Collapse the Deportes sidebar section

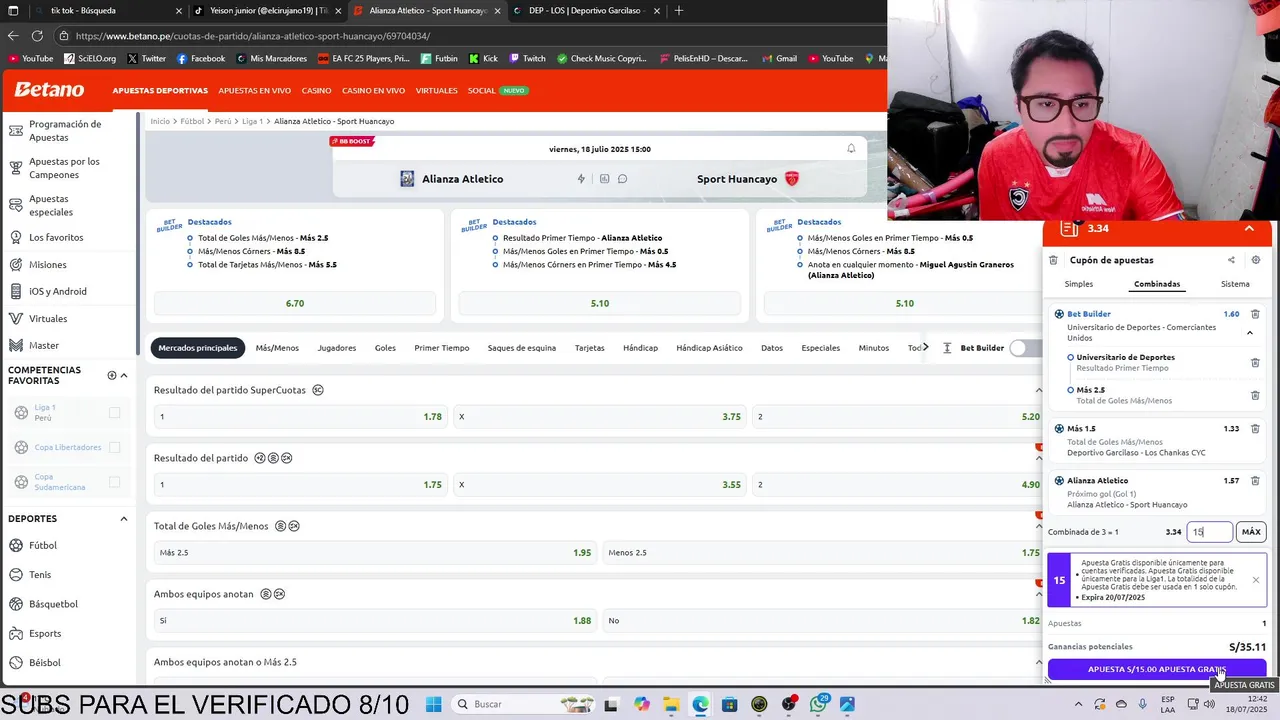click(x=124, y=519)
